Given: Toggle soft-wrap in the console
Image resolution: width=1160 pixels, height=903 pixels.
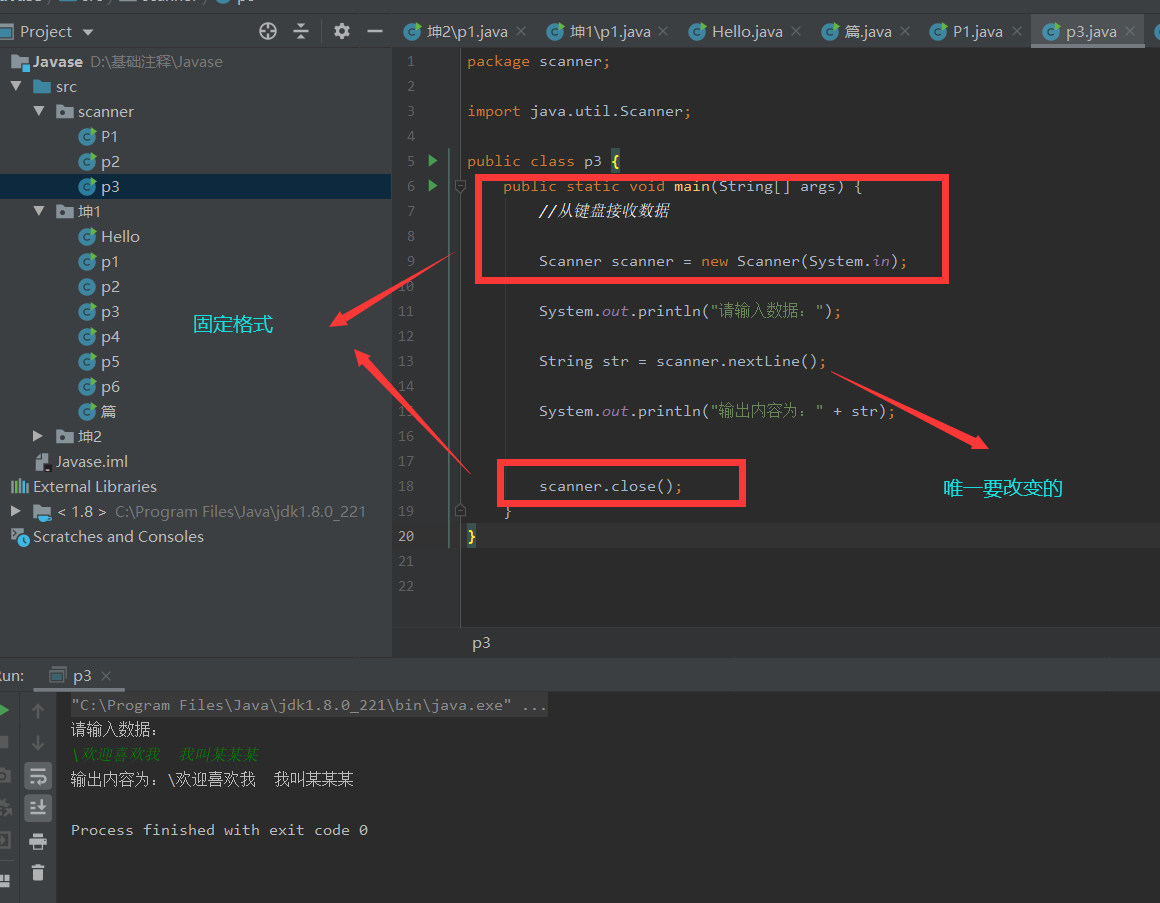Looking at the screenshot, I should tap(38, 776).
